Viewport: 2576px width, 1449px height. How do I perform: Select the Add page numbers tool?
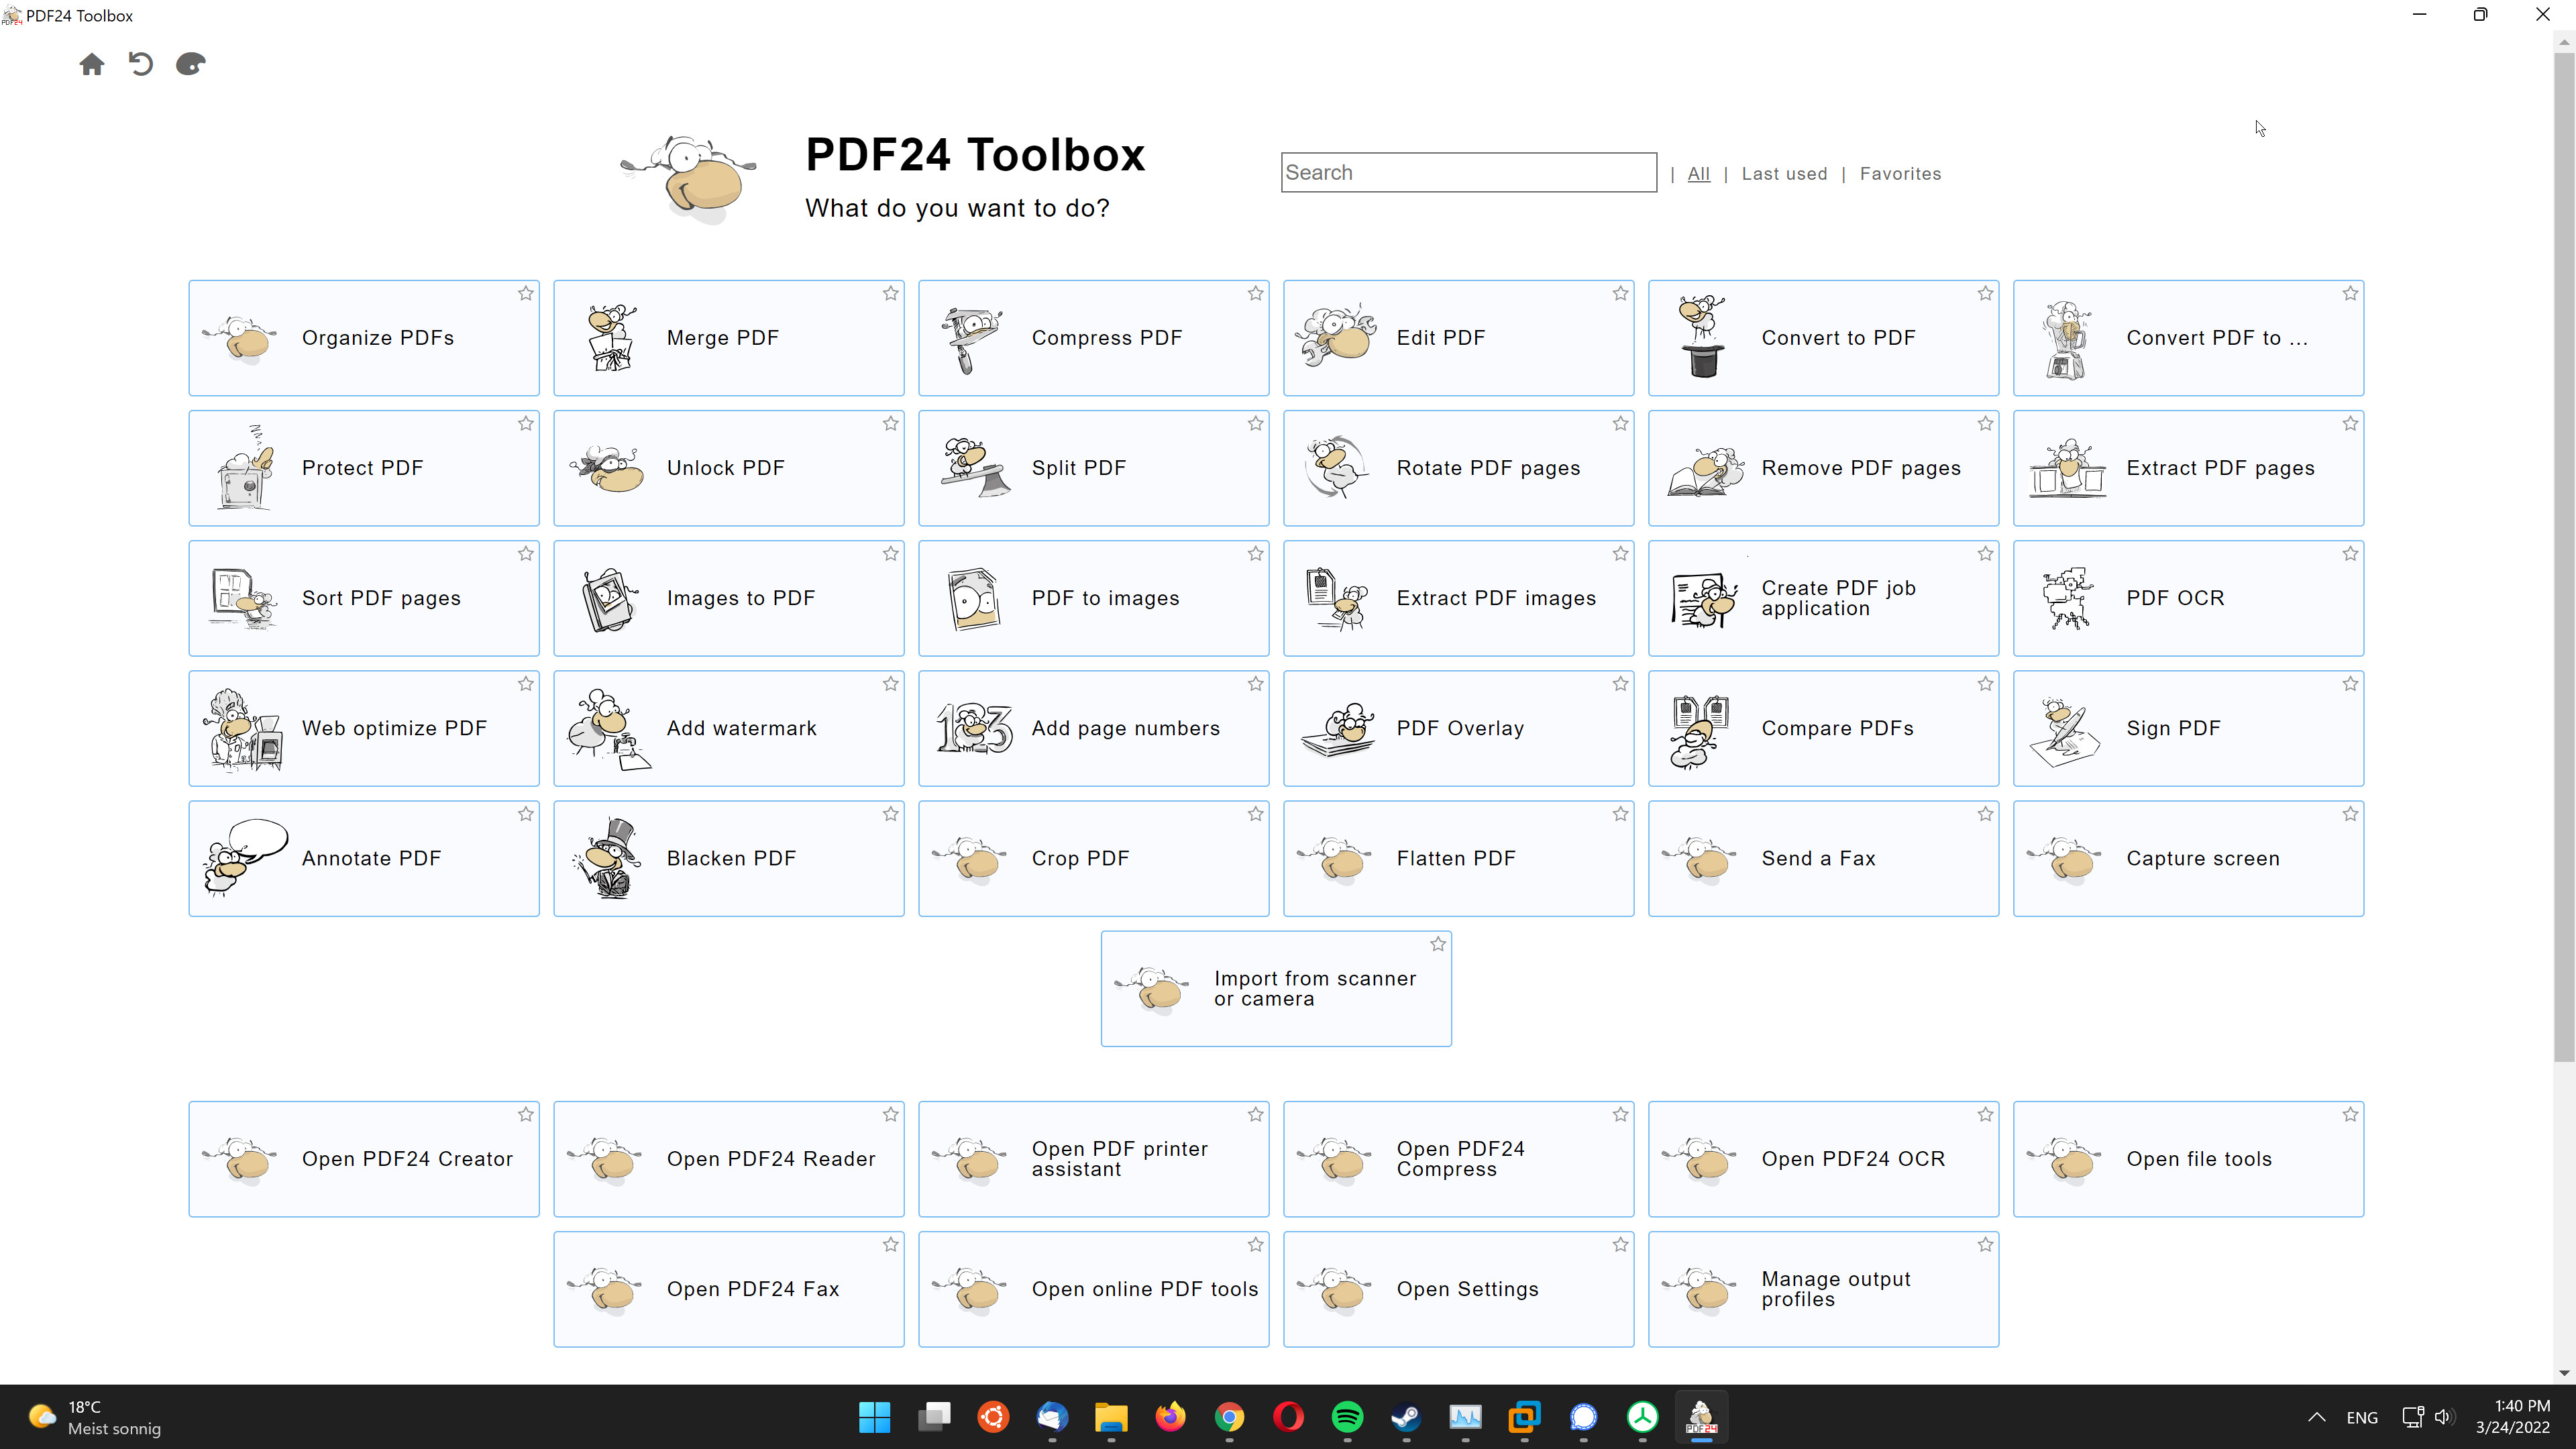(1094, 728)
